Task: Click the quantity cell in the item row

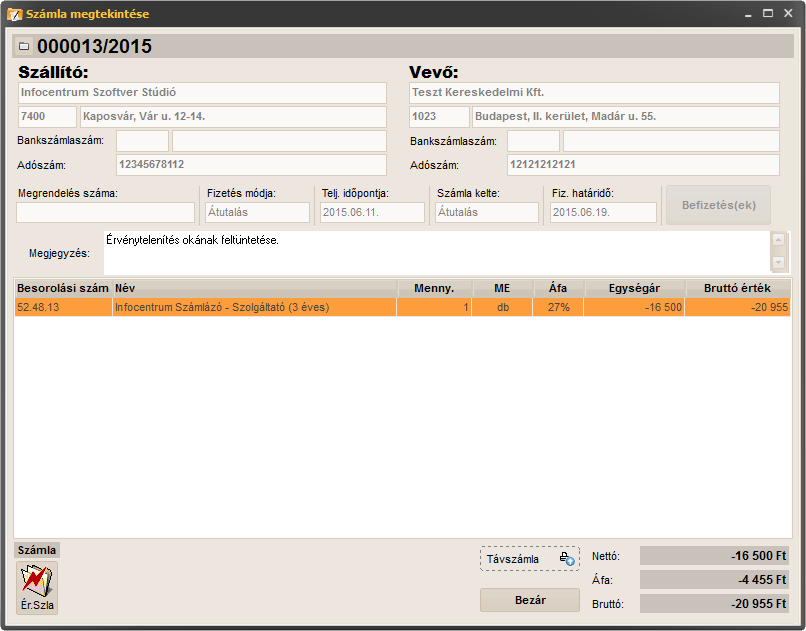Action: (x=434, y=307)
